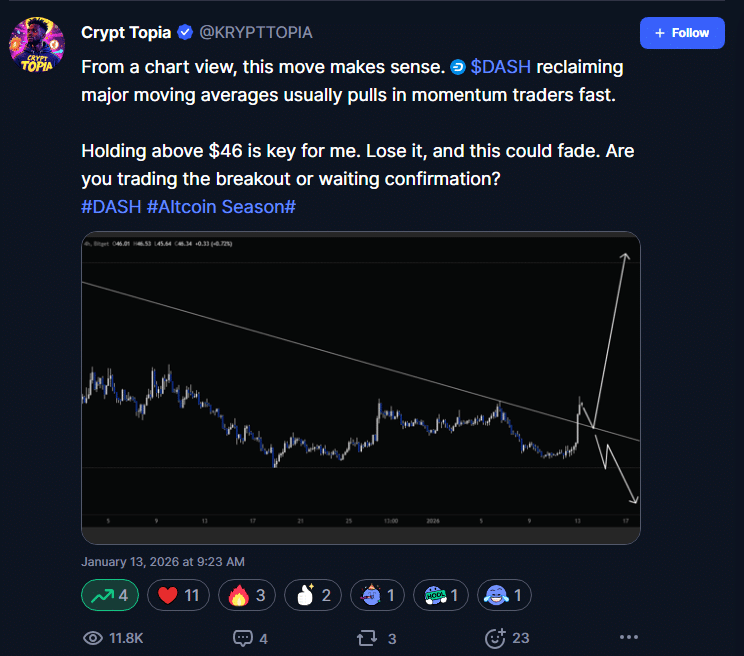Click the Crypt Topia profile avatar
This screenshot has width=744, height=656.
pyautogui.click(x=38, y=45)
